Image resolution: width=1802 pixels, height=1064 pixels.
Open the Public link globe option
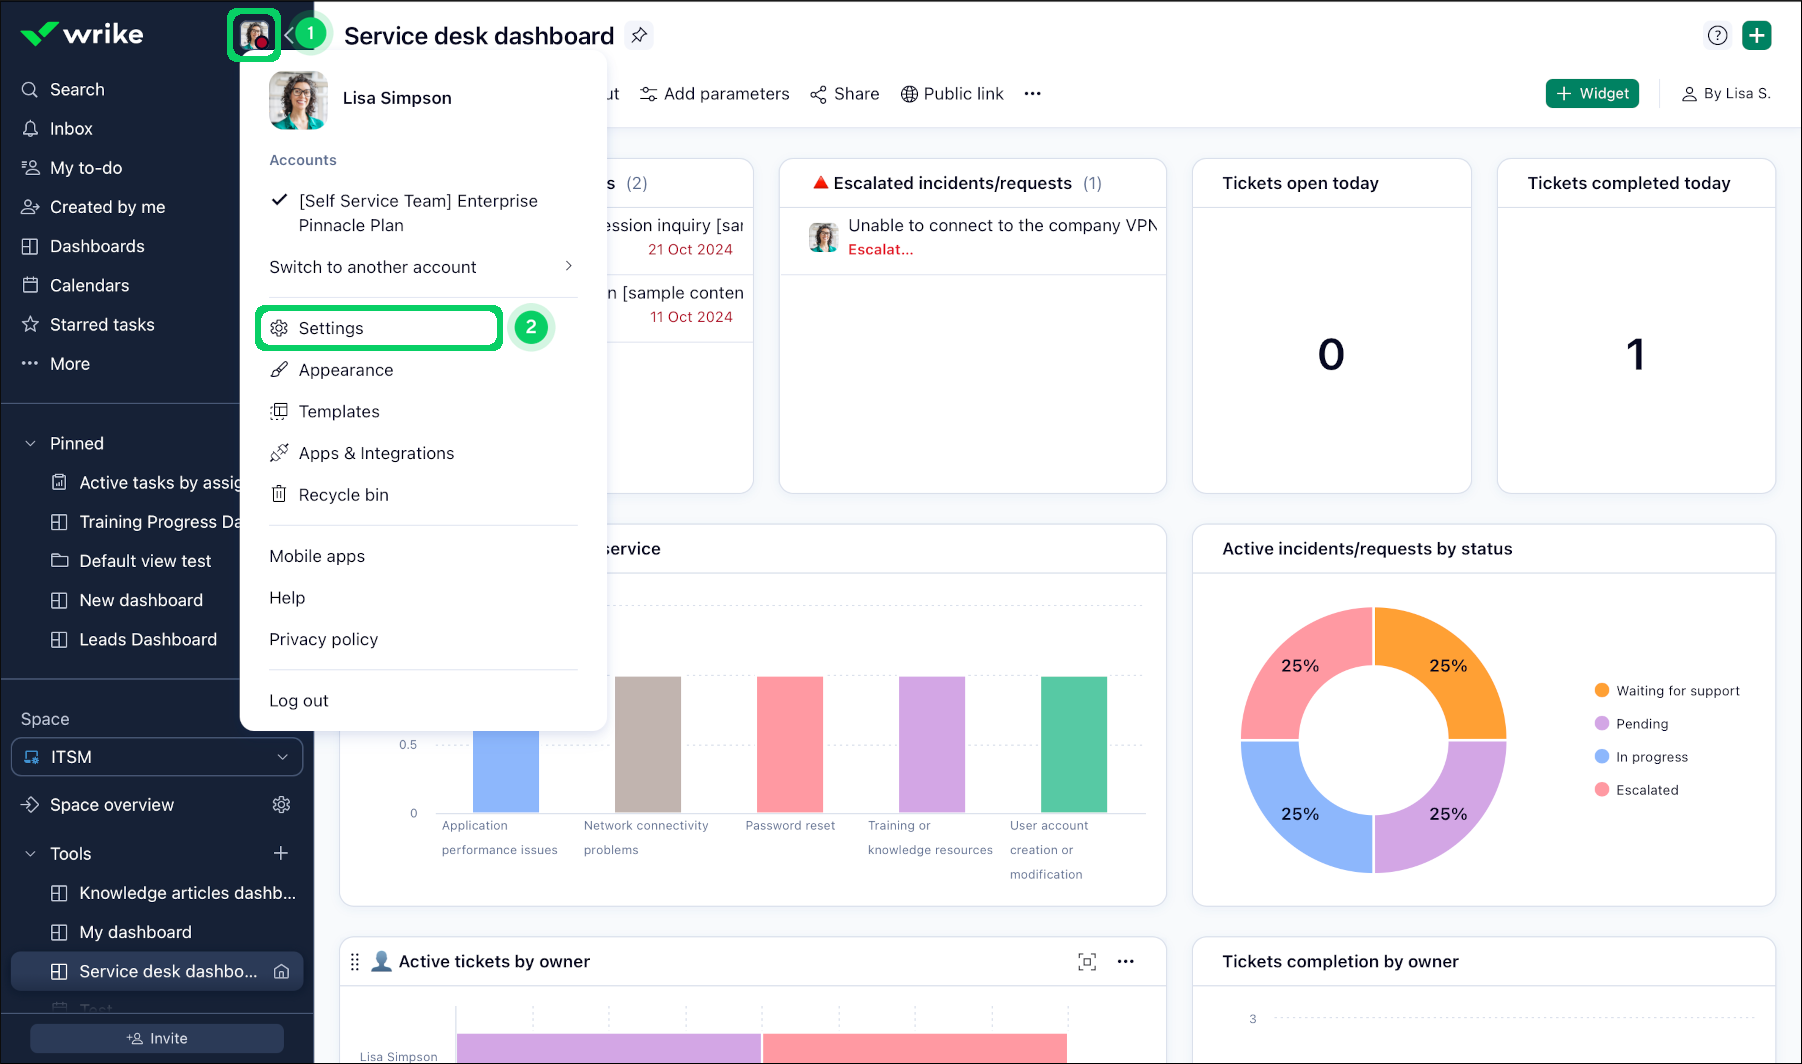click(x=952, y=94)
